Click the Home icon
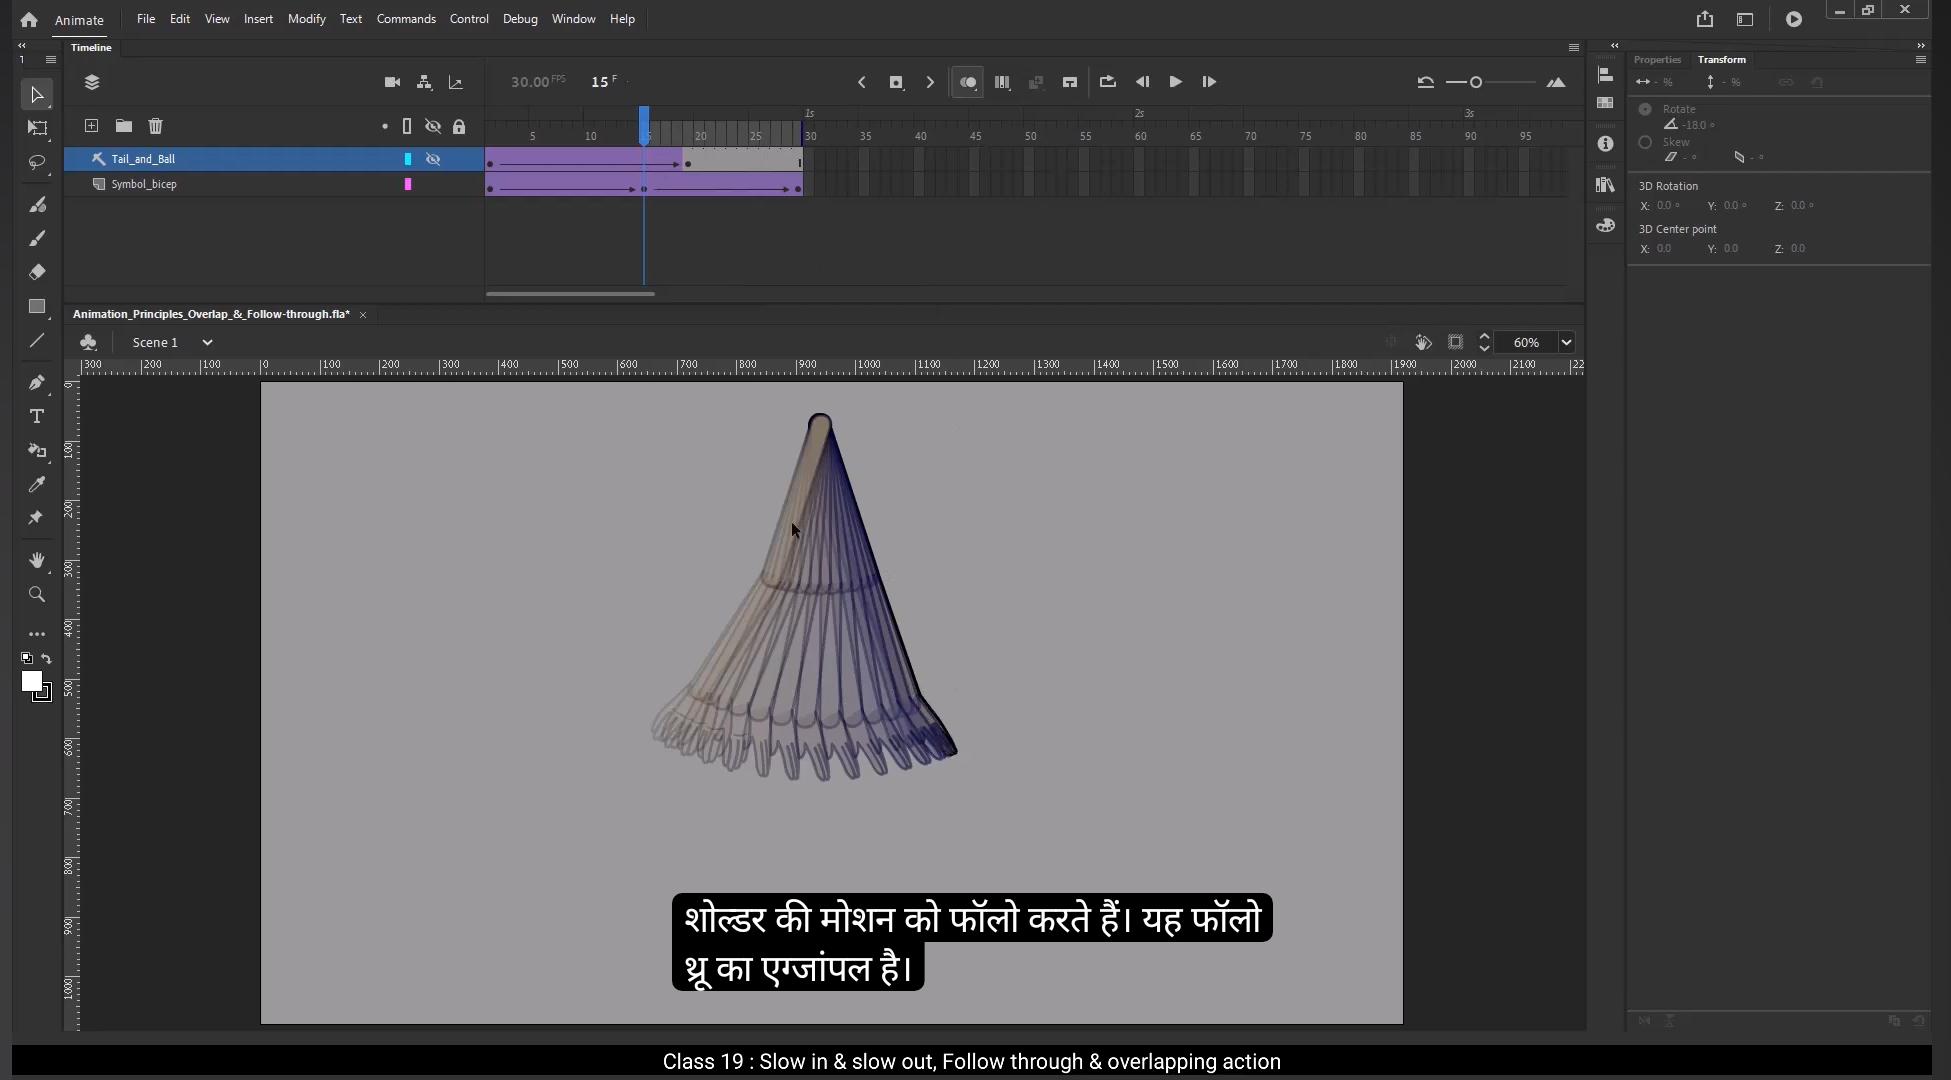Viewport: 1951px width, 1080px height. pyautogui.click(x=29, y=19)
